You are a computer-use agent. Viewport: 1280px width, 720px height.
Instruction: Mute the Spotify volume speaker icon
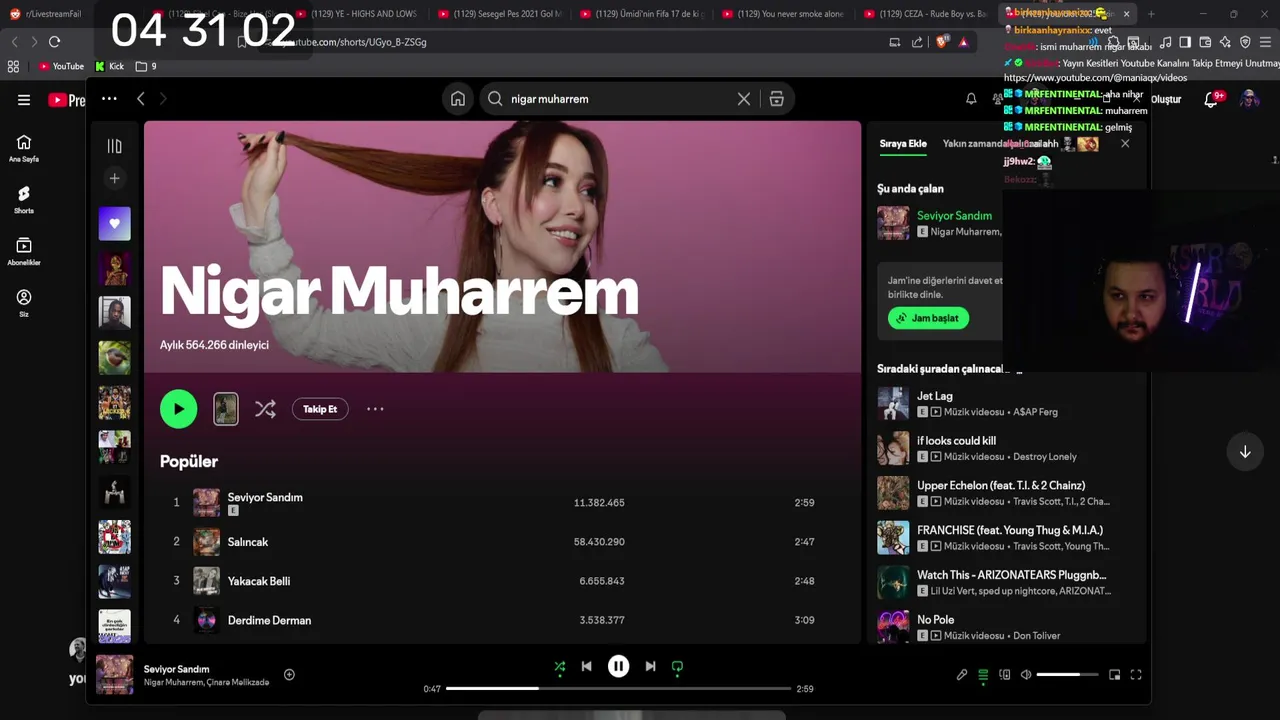1026,675
